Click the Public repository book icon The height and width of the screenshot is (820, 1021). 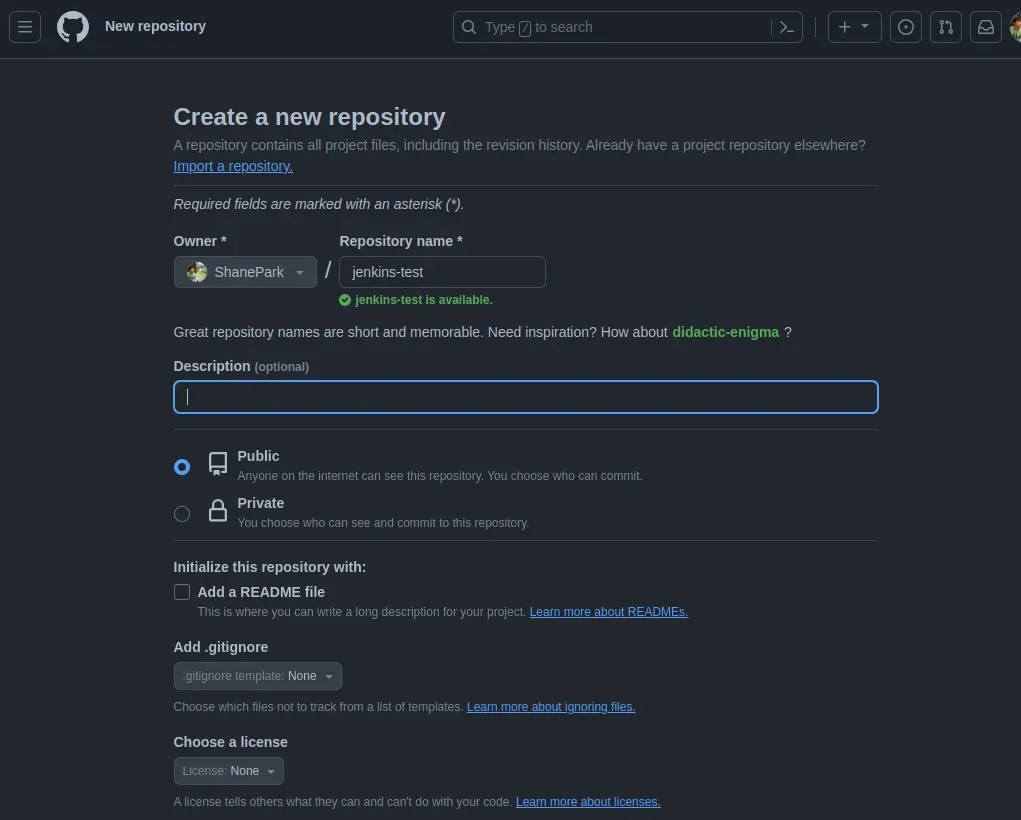click(x=217, y=464)
